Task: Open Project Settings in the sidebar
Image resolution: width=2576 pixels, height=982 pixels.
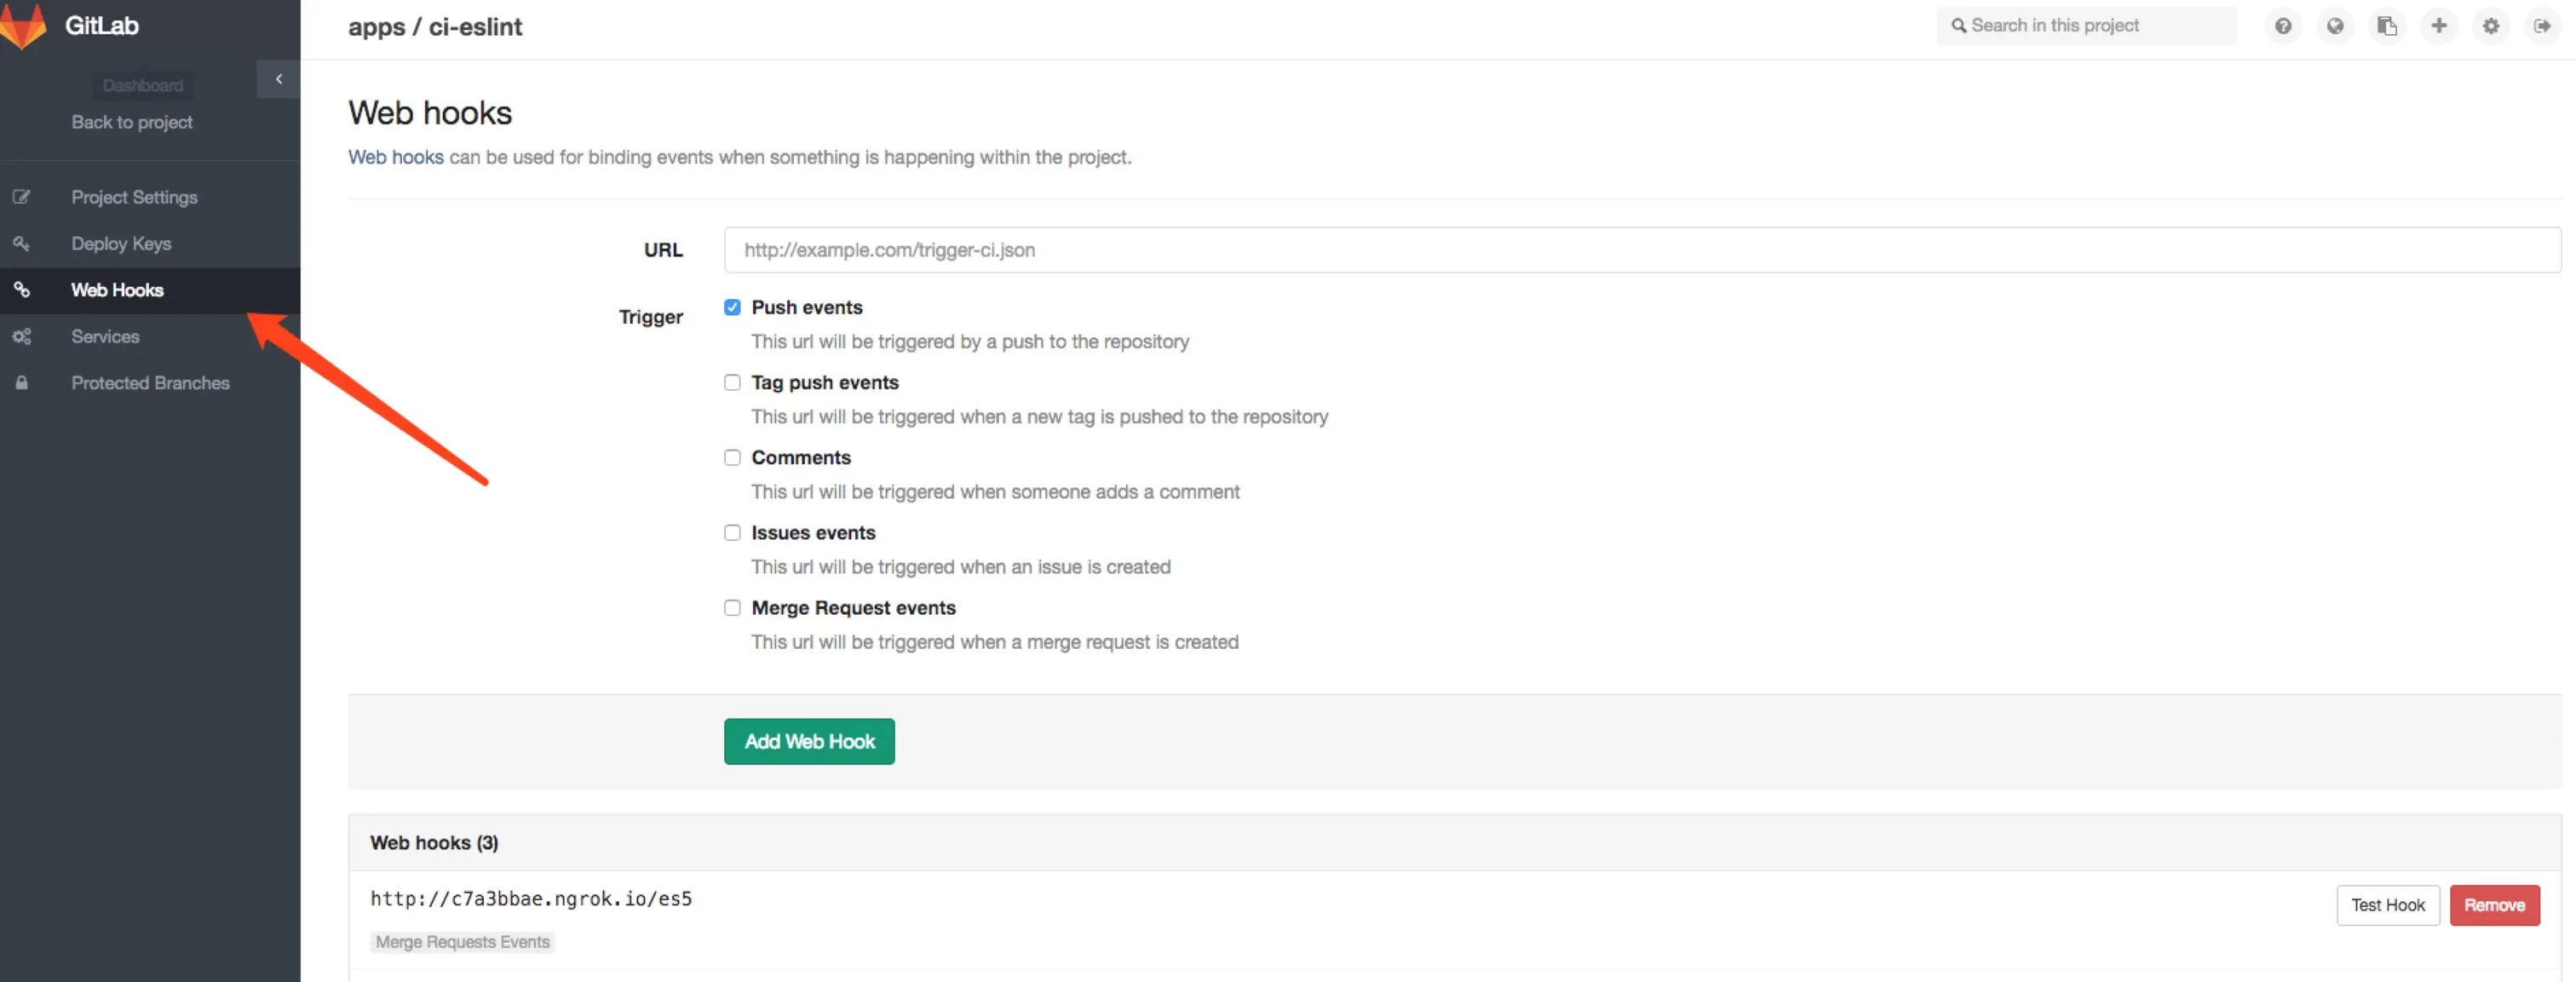Action: click(134, 197)
